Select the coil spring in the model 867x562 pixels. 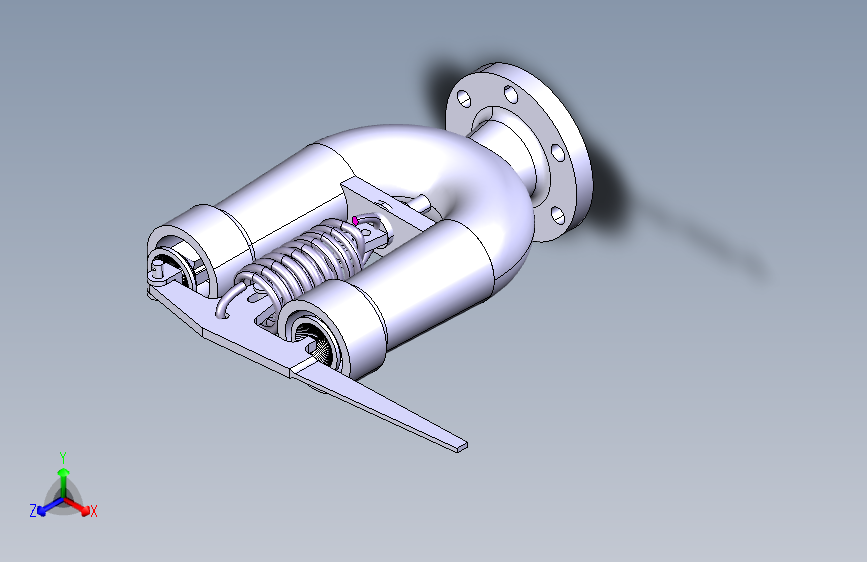[x=307, y=263]
